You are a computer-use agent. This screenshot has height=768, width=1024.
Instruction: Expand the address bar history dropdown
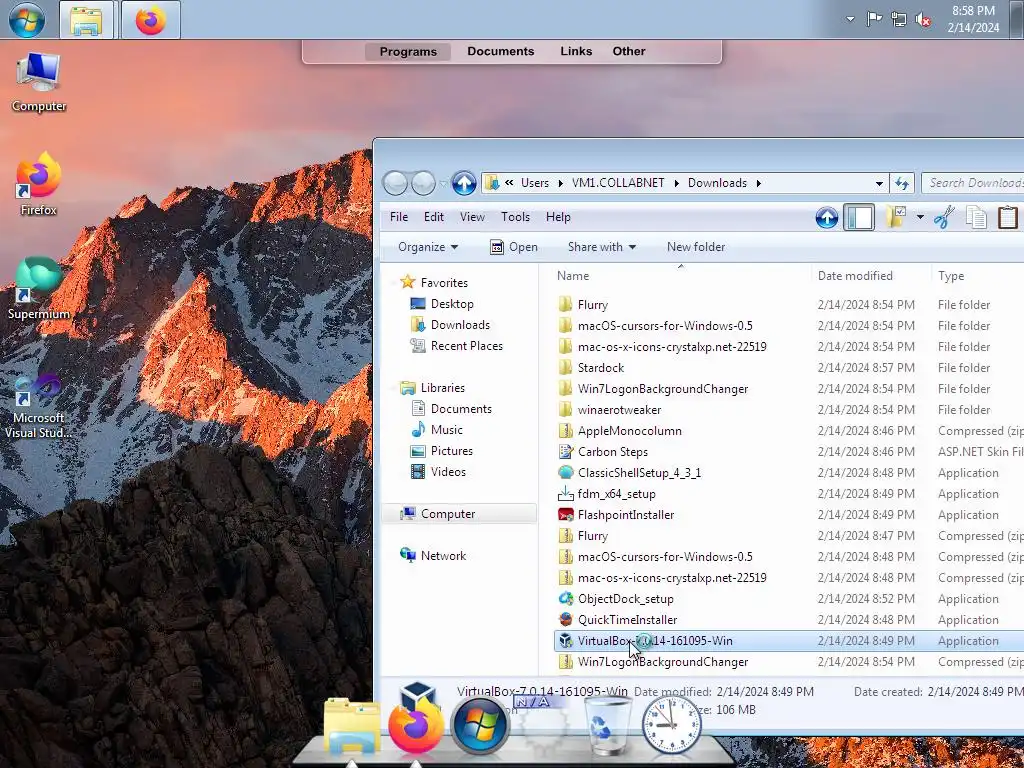[x=879, y=184]
